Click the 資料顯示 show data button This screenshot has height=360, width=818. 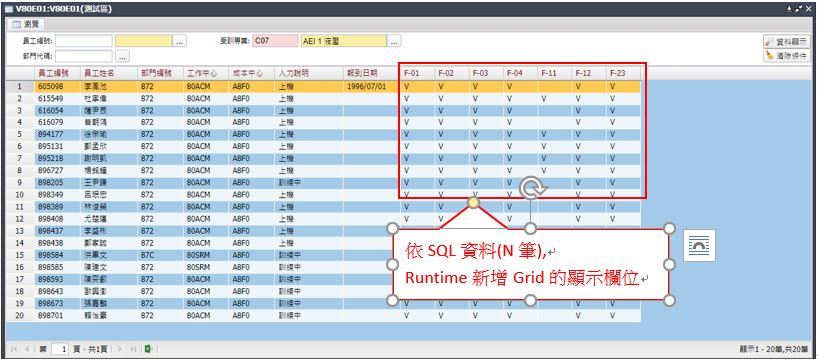(787, 42)
